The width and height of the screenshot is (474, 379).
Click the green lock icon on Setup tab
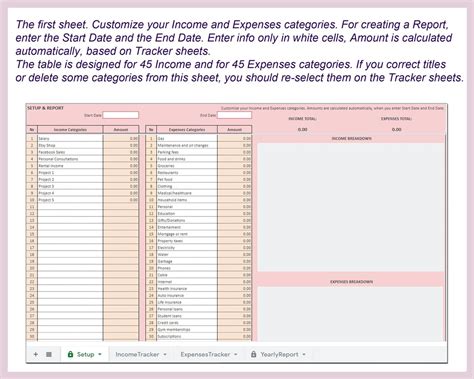point(70,354)
